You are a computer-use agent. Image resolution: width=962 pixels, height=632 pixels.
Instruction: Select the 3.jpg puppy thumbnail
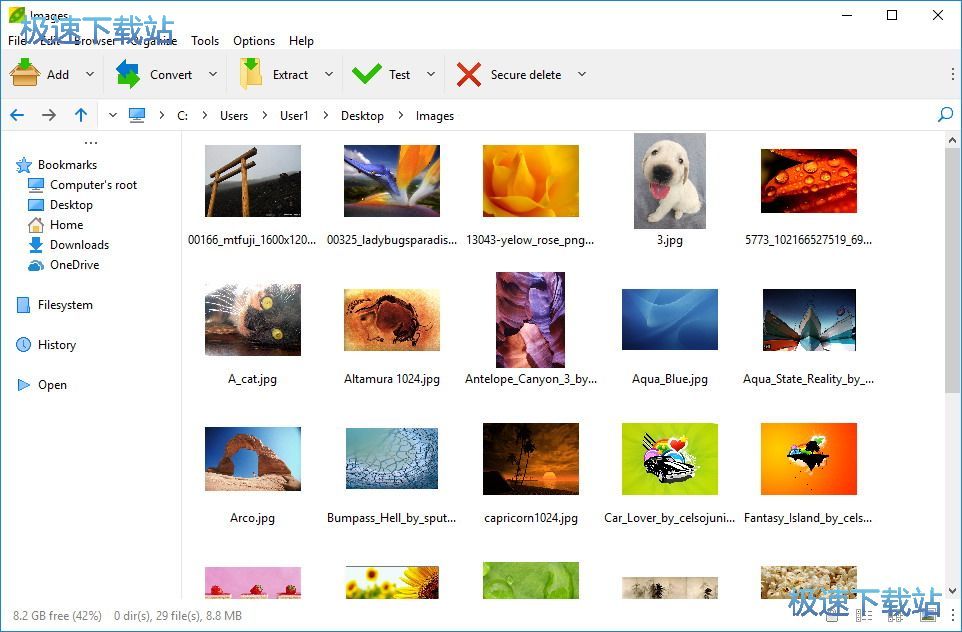click(x=670, y=181)
